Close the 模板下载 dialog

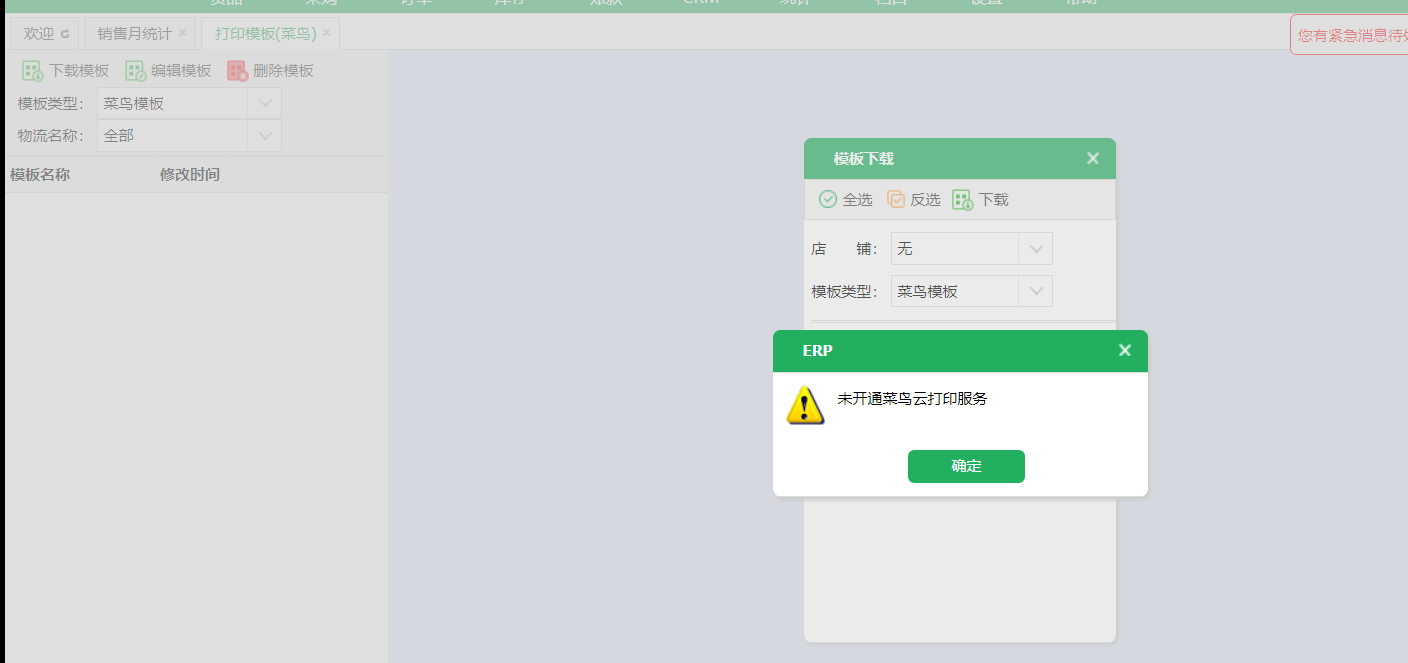(x=1093, y=158)
